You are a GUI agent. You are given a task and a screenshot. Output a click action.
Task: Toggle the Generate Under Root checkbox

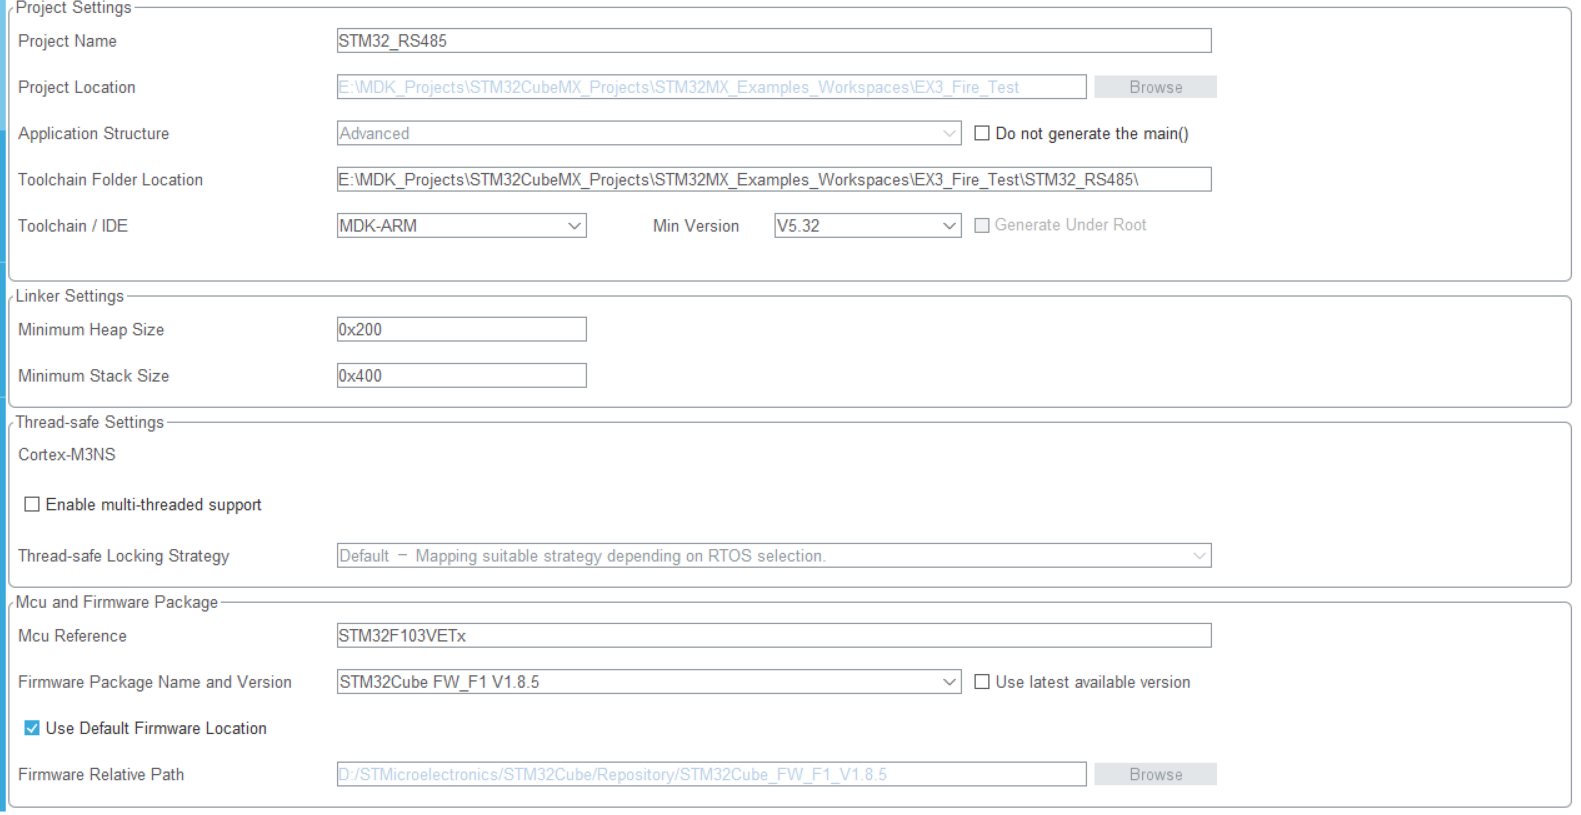click(x=982, y=225)
